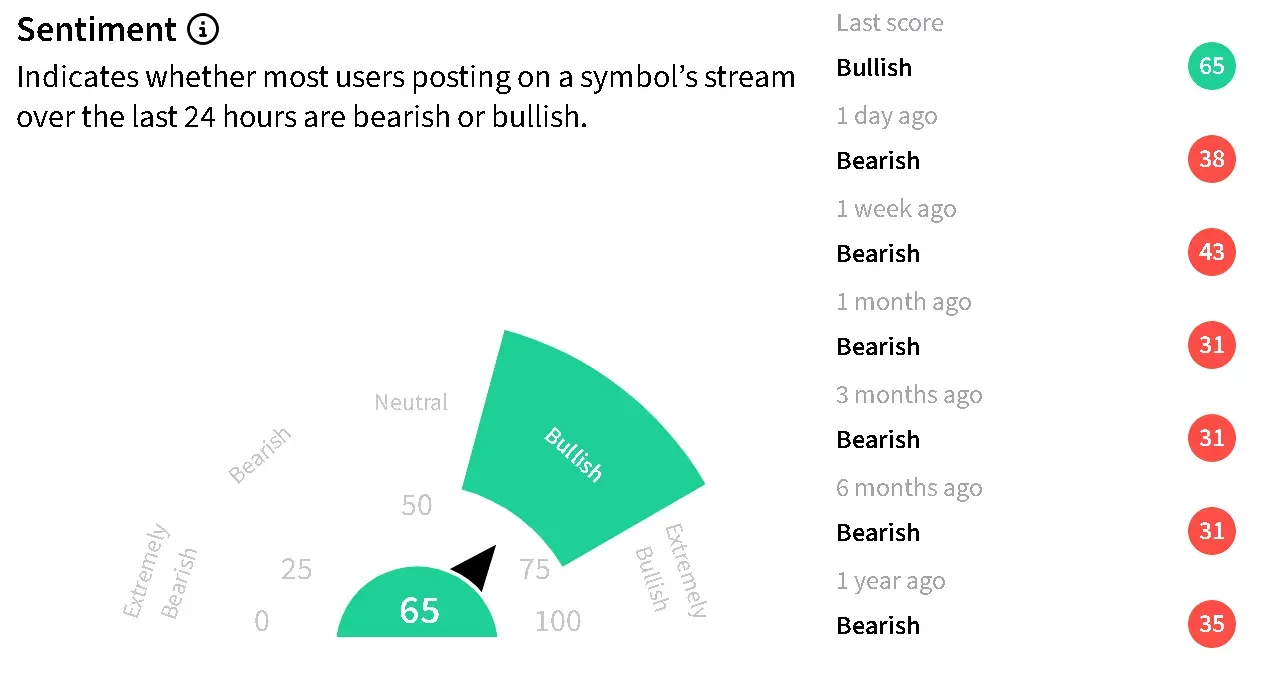Click the Bearish label under 1 day ago

click(877, 161)
